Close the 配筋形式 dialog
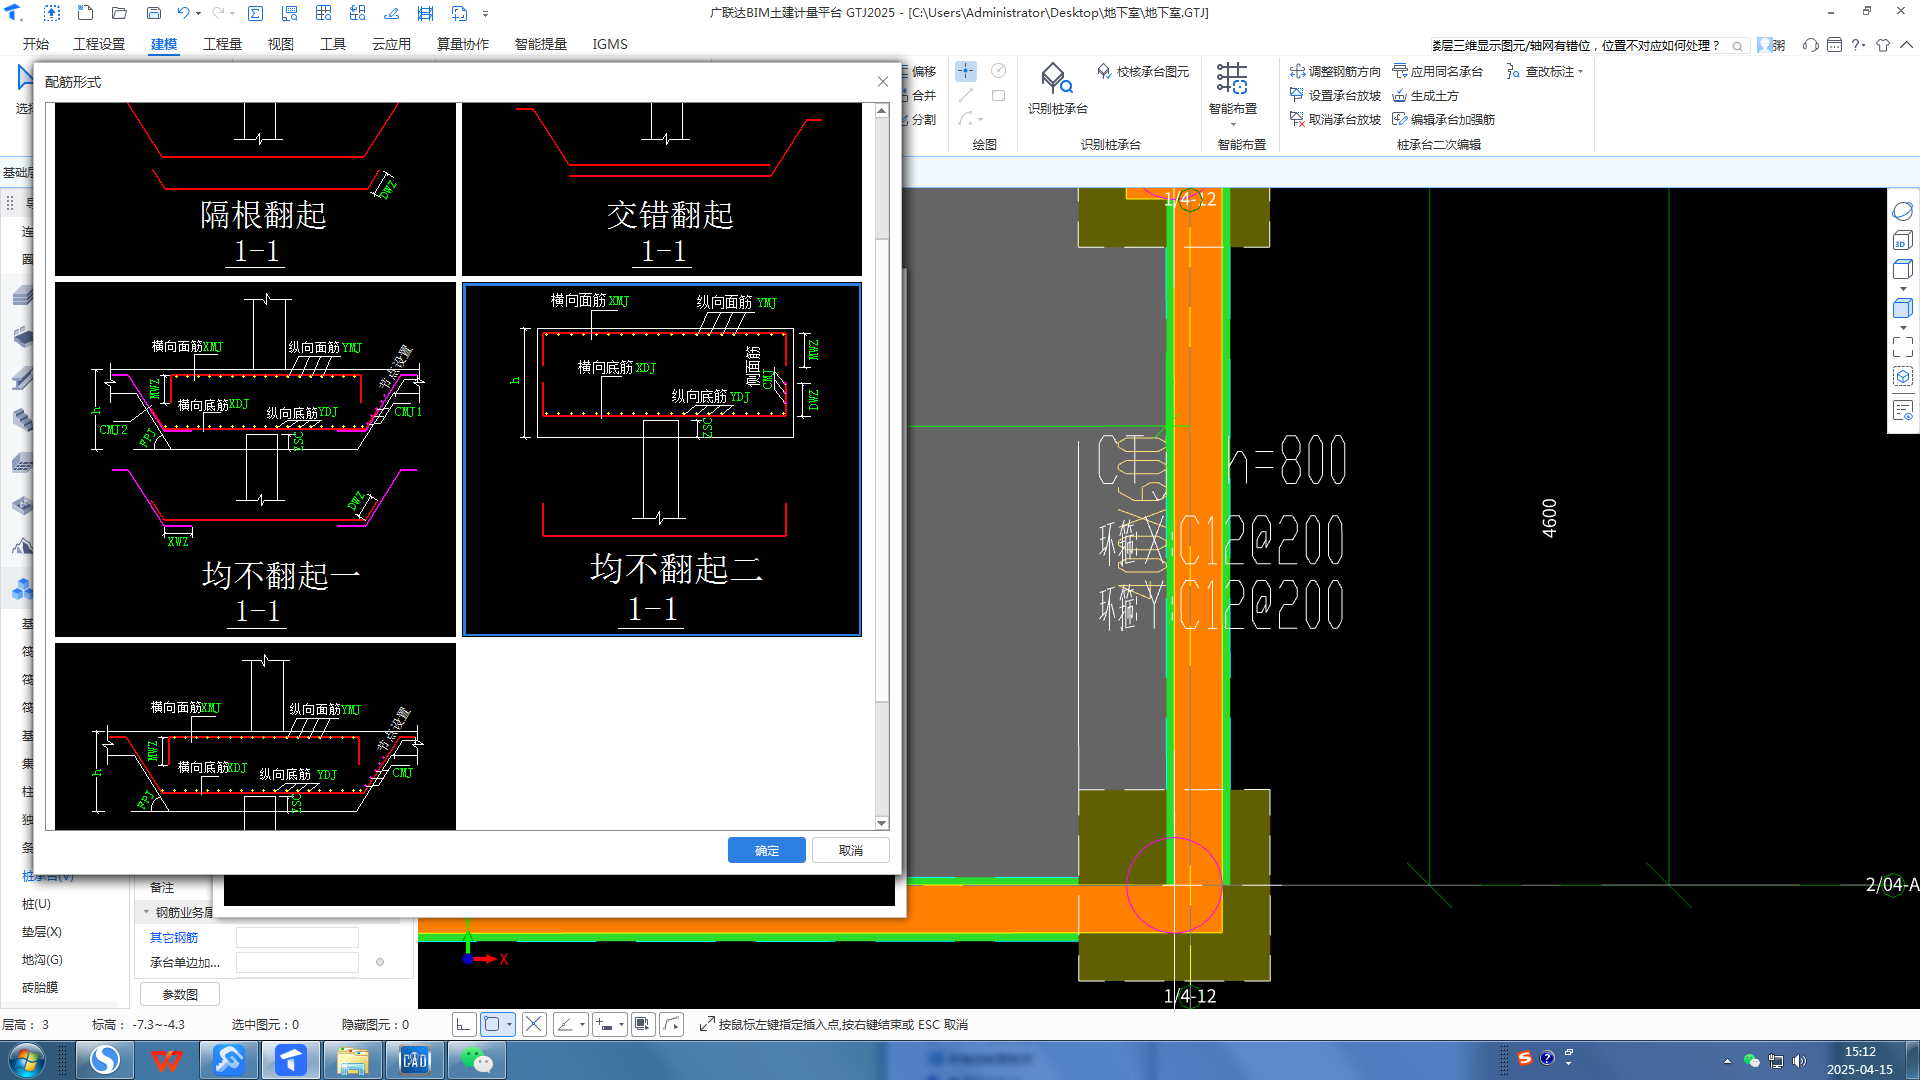The height and width of the screenshot is (1080, 1920). 883,82
